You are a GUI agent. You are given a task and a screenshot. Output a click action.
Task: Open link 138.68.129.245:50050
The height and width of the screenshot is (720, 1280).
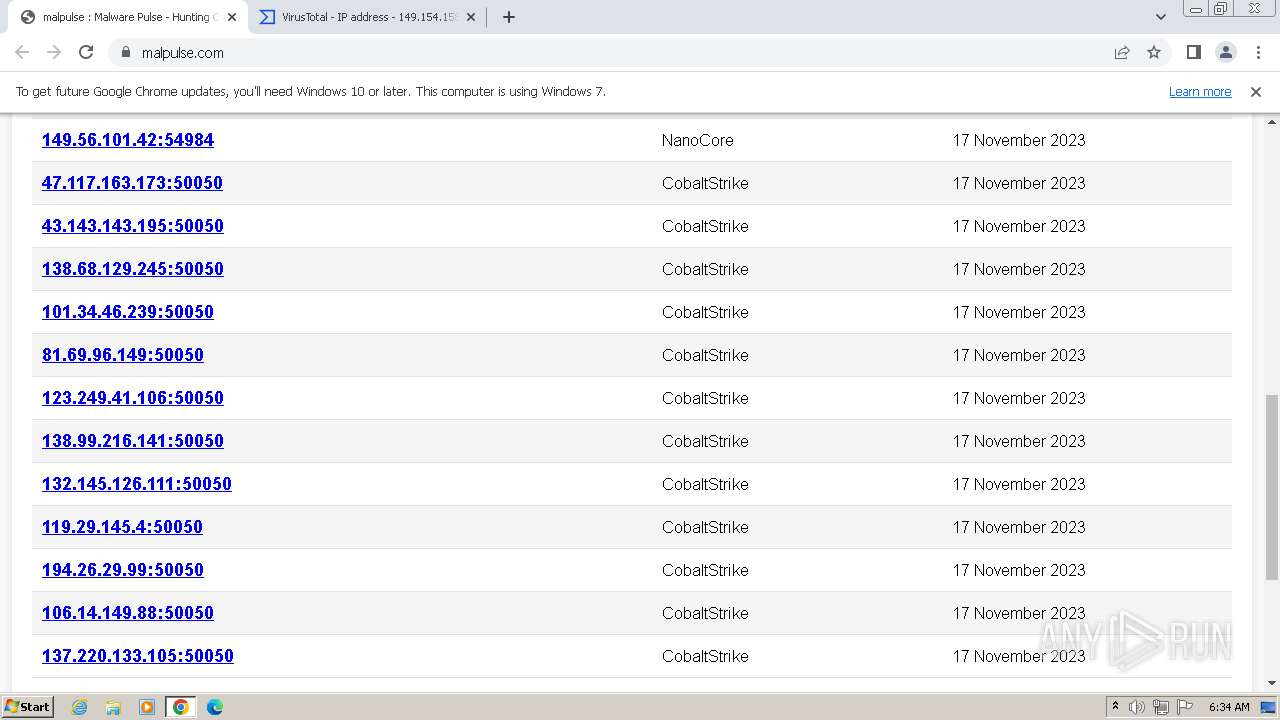[133, 269]
